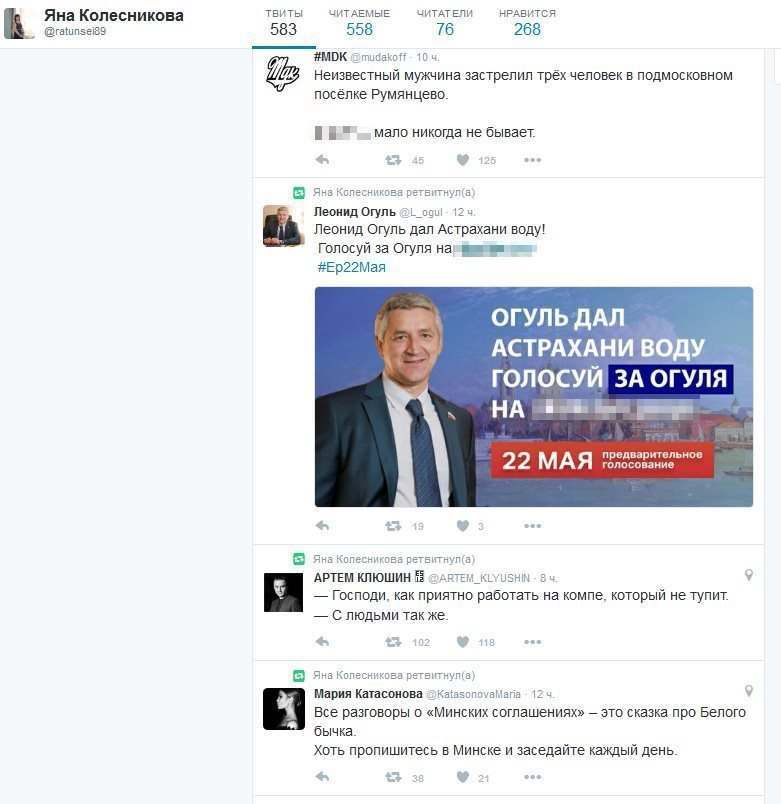781x804 pixels.
Task: Like АРТЕМ КЛЮШИН's tweet with 118 likes
Action: (x=463, y=641)
